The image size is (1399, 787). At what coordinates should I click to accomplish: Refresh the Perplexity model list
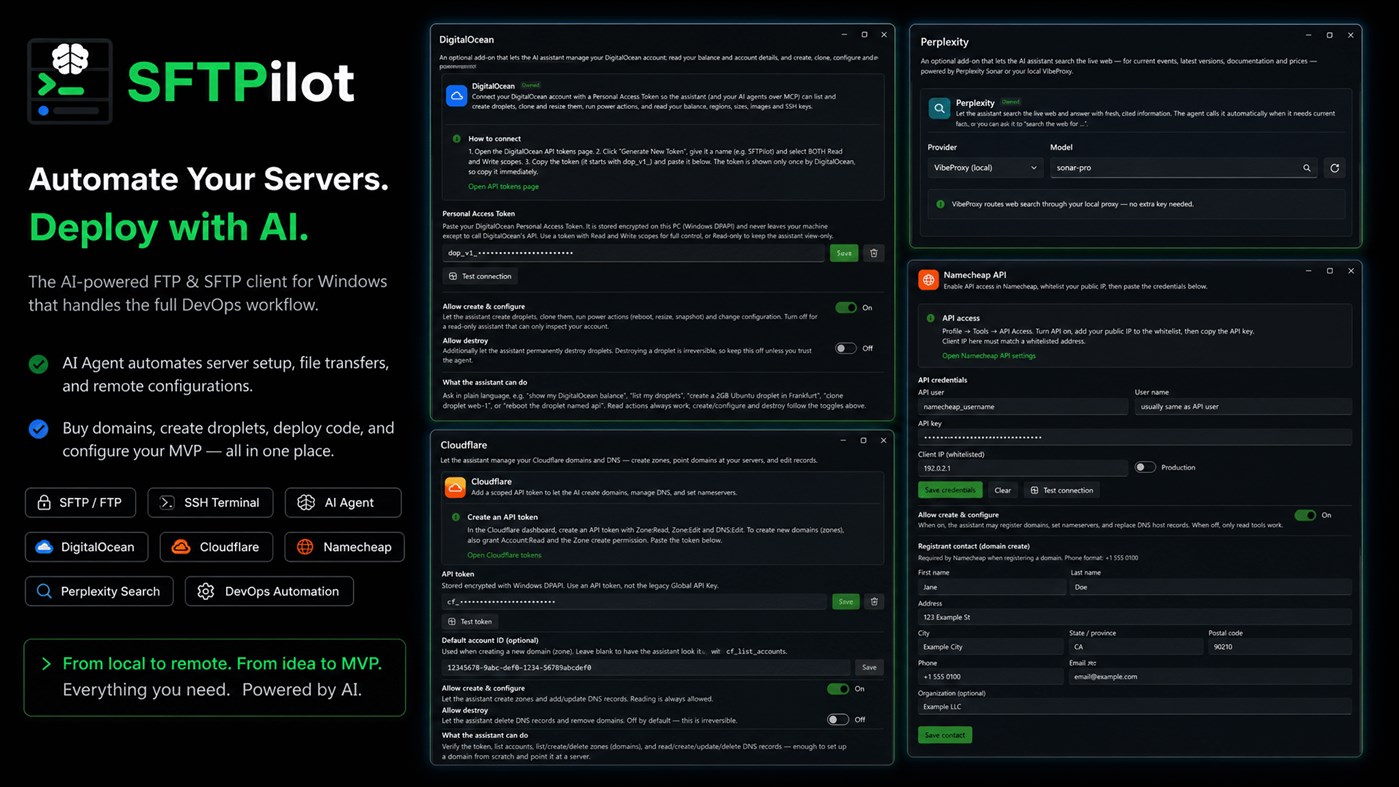(1334, 168)
